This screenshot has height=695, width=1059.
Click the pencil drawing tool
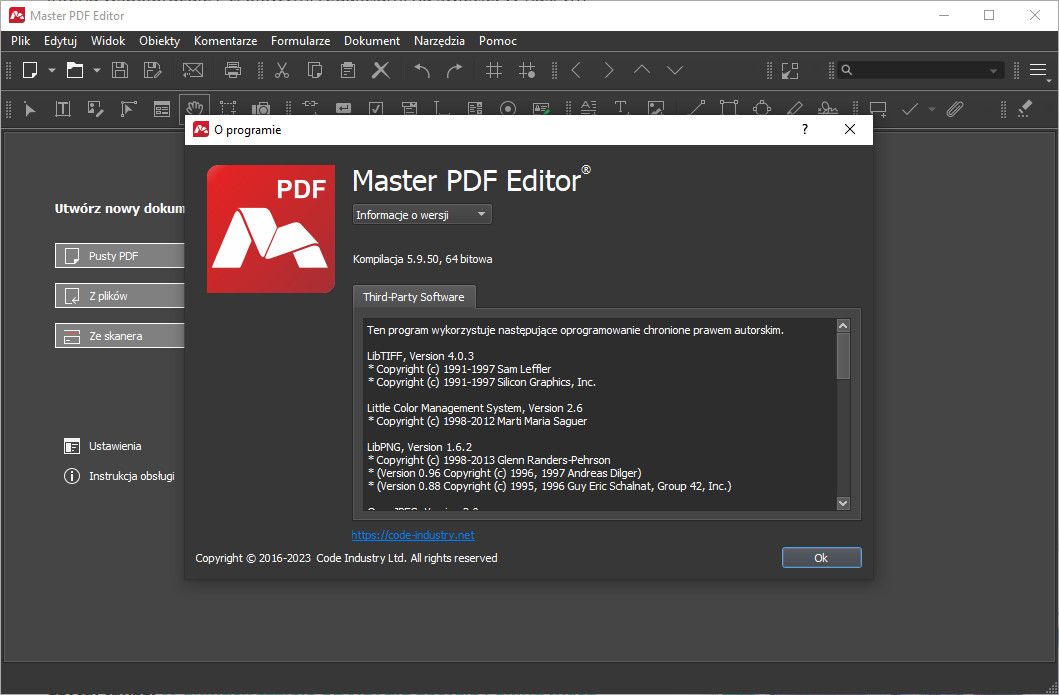click(795, 109)
